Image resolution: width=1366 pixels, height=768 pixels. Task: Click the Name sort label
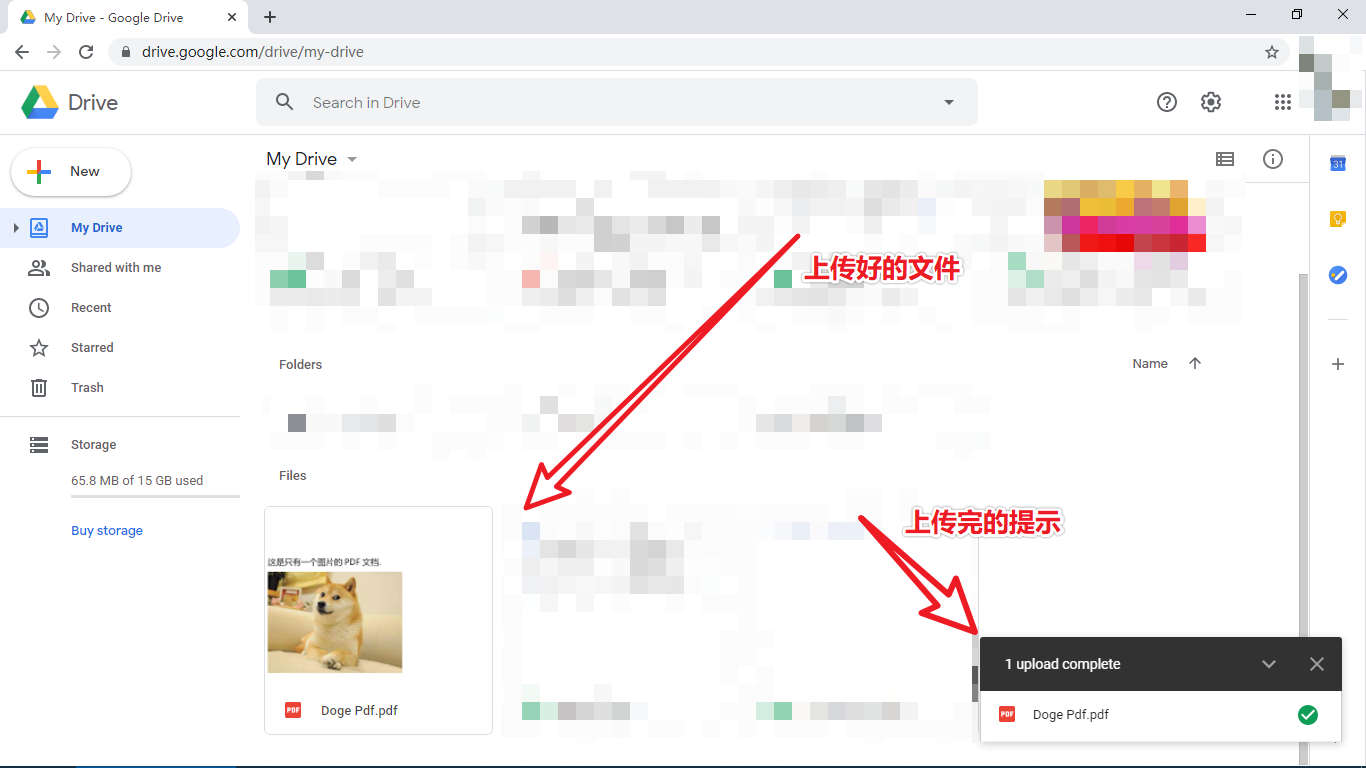click(1150, 364)
